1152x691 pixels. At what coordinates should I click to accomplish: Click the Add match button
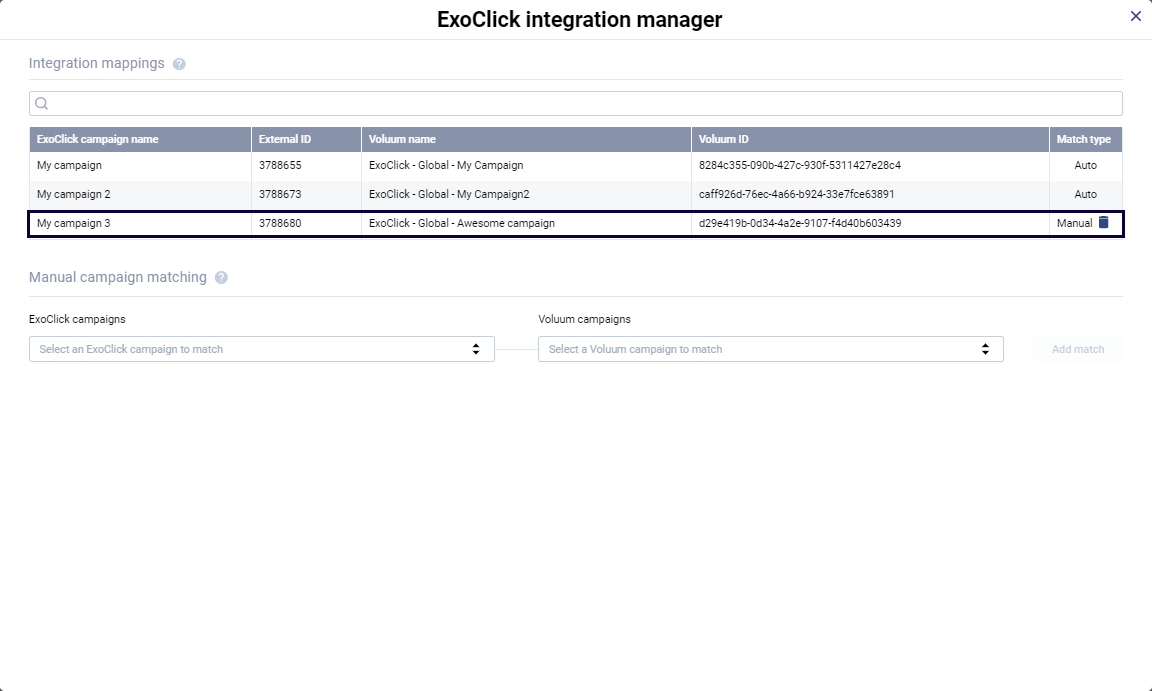pyautogui.click(x=1077, y=348)
